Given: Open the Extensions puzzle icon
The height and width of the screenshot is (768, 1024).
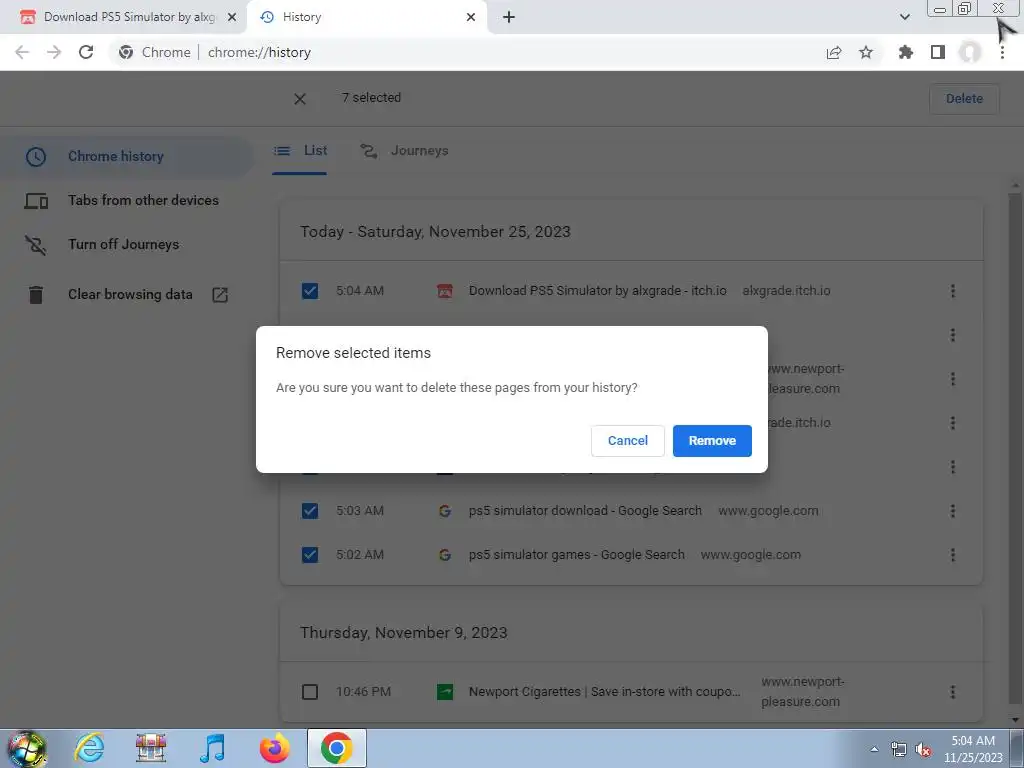Looking at the screenshot, I should pos(906,52).
